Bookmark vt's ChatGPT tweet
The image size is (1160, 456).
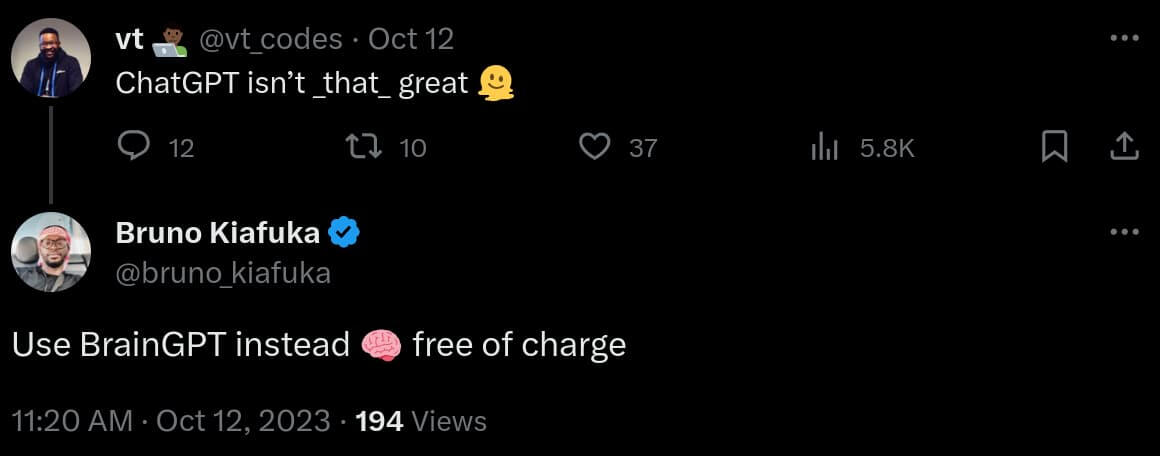1055,147
